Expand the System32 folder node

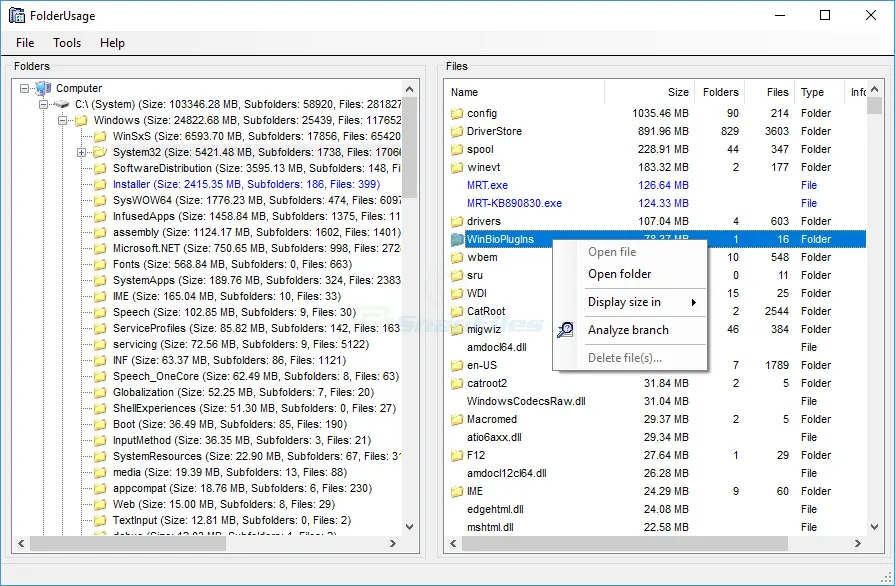coord(81,152)
